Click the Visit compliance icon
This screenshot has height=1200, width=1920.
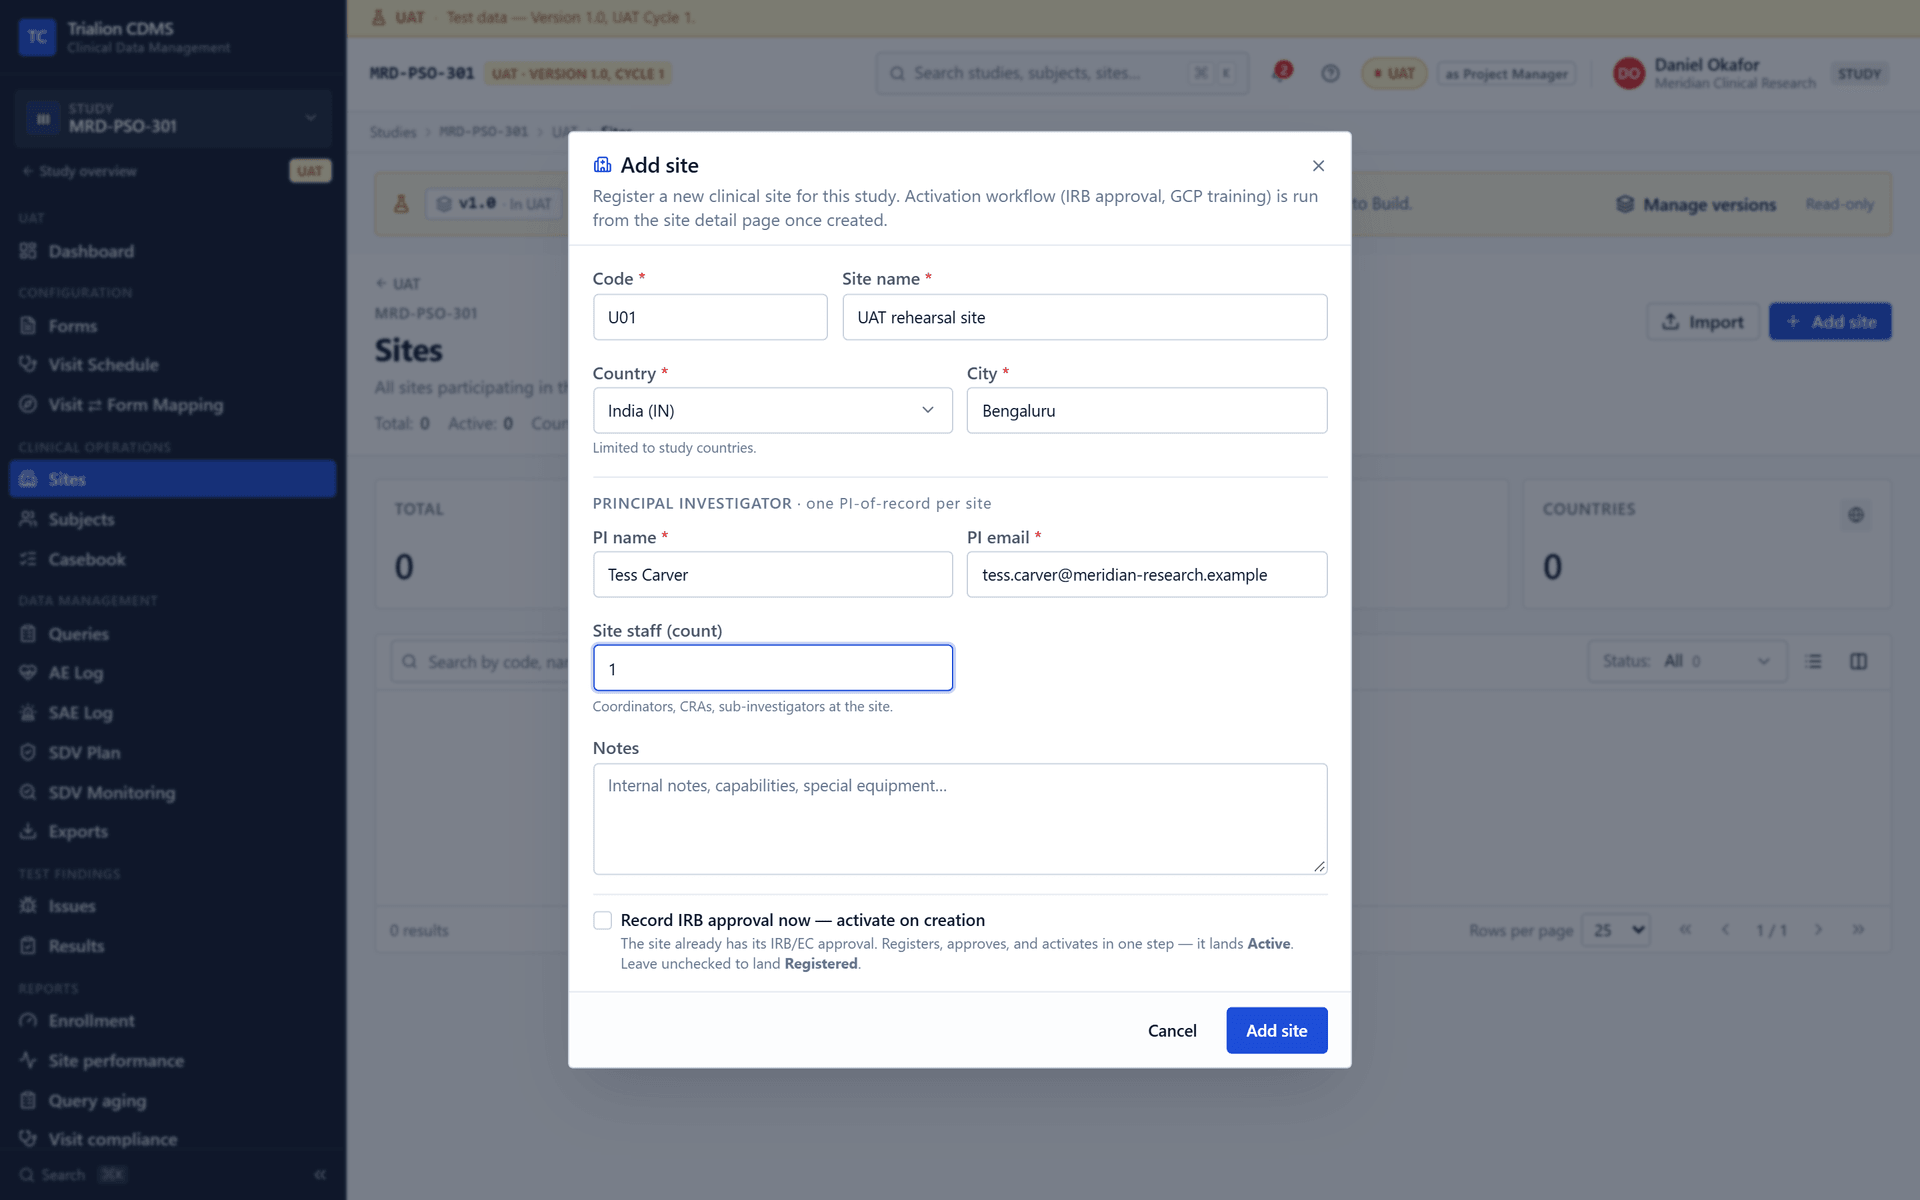[x=28, y=1139]
